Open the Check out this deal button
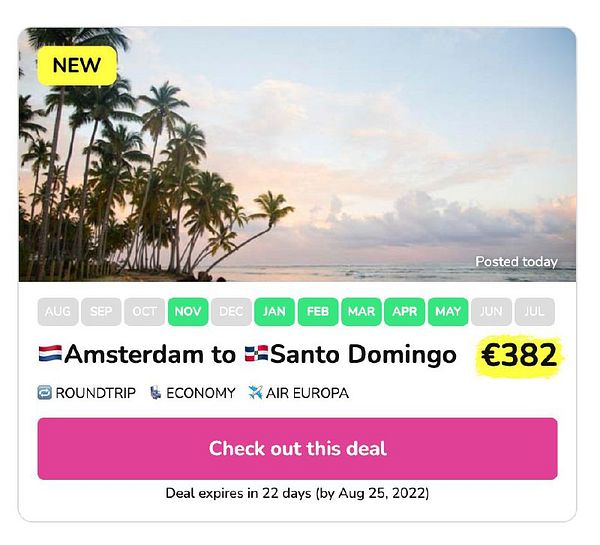 click(x=297, y=449)
